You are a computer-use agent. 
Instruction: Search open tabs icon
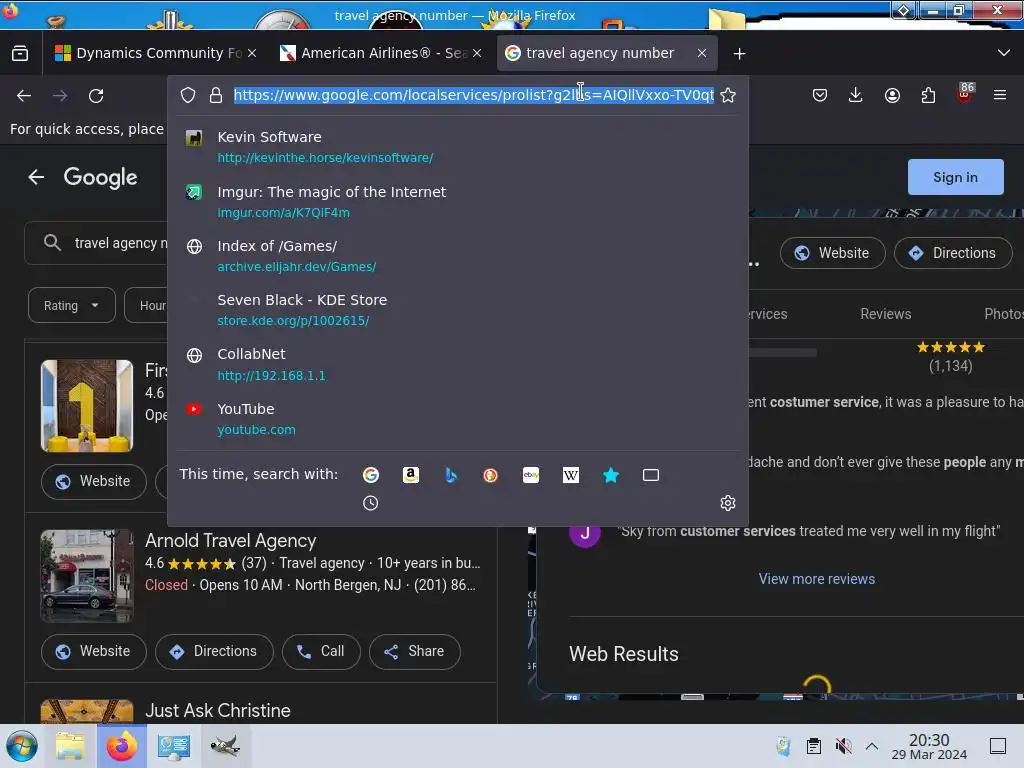coord(651,475)
